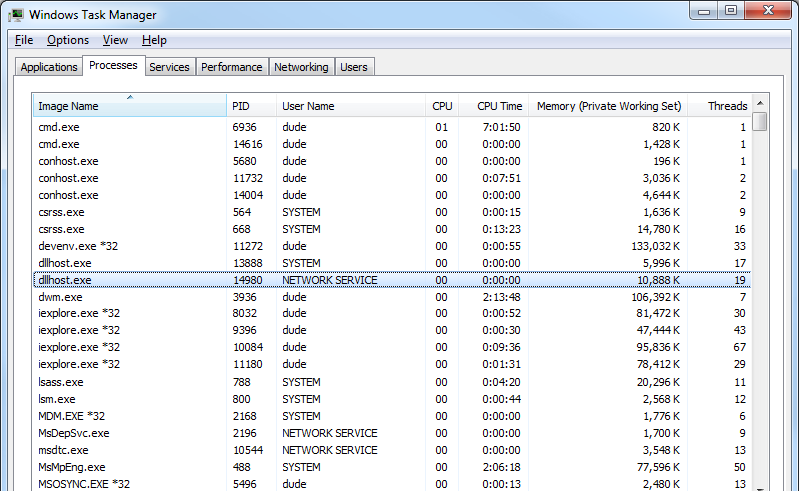Select the MDM.EXE *32 process

point(392,416)
